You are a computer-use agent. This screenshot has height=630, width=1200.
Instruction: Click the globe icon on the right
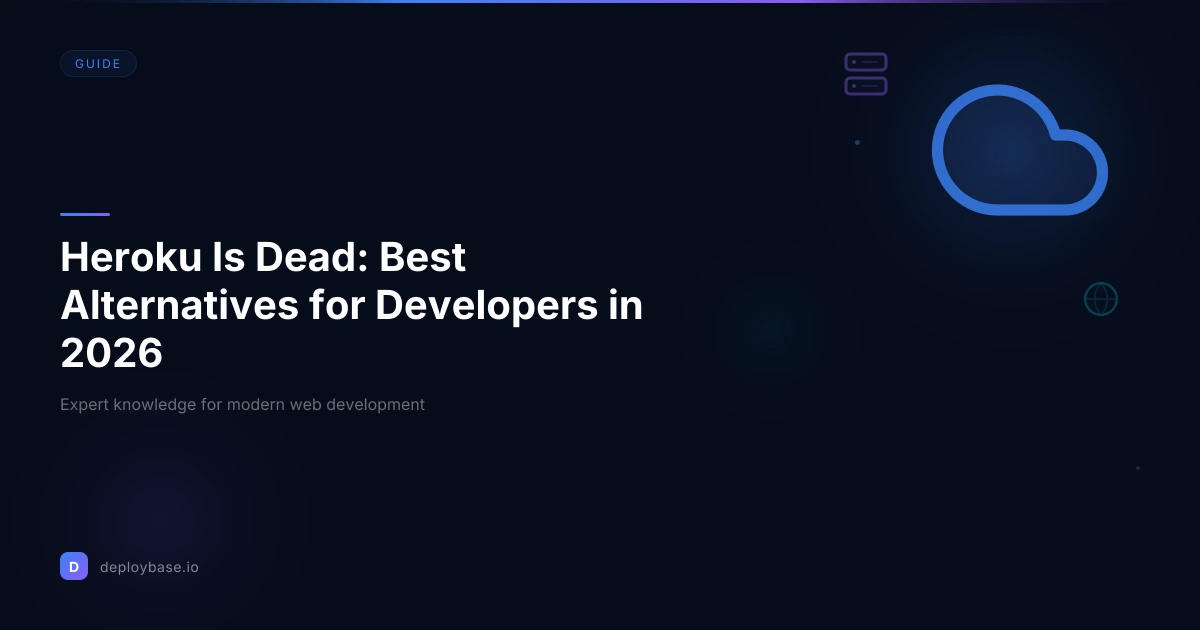coord(1101,299)
